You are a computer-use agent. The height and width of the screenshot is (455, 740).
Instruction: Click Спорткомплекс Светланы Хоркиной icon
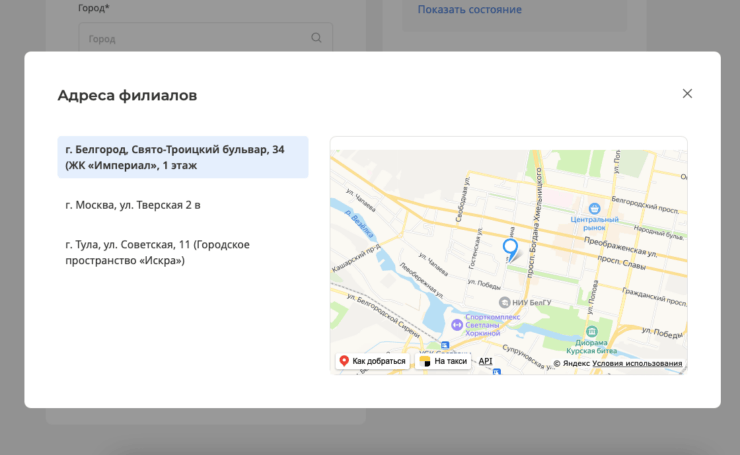pyautogui.click(x=456, y=325)
